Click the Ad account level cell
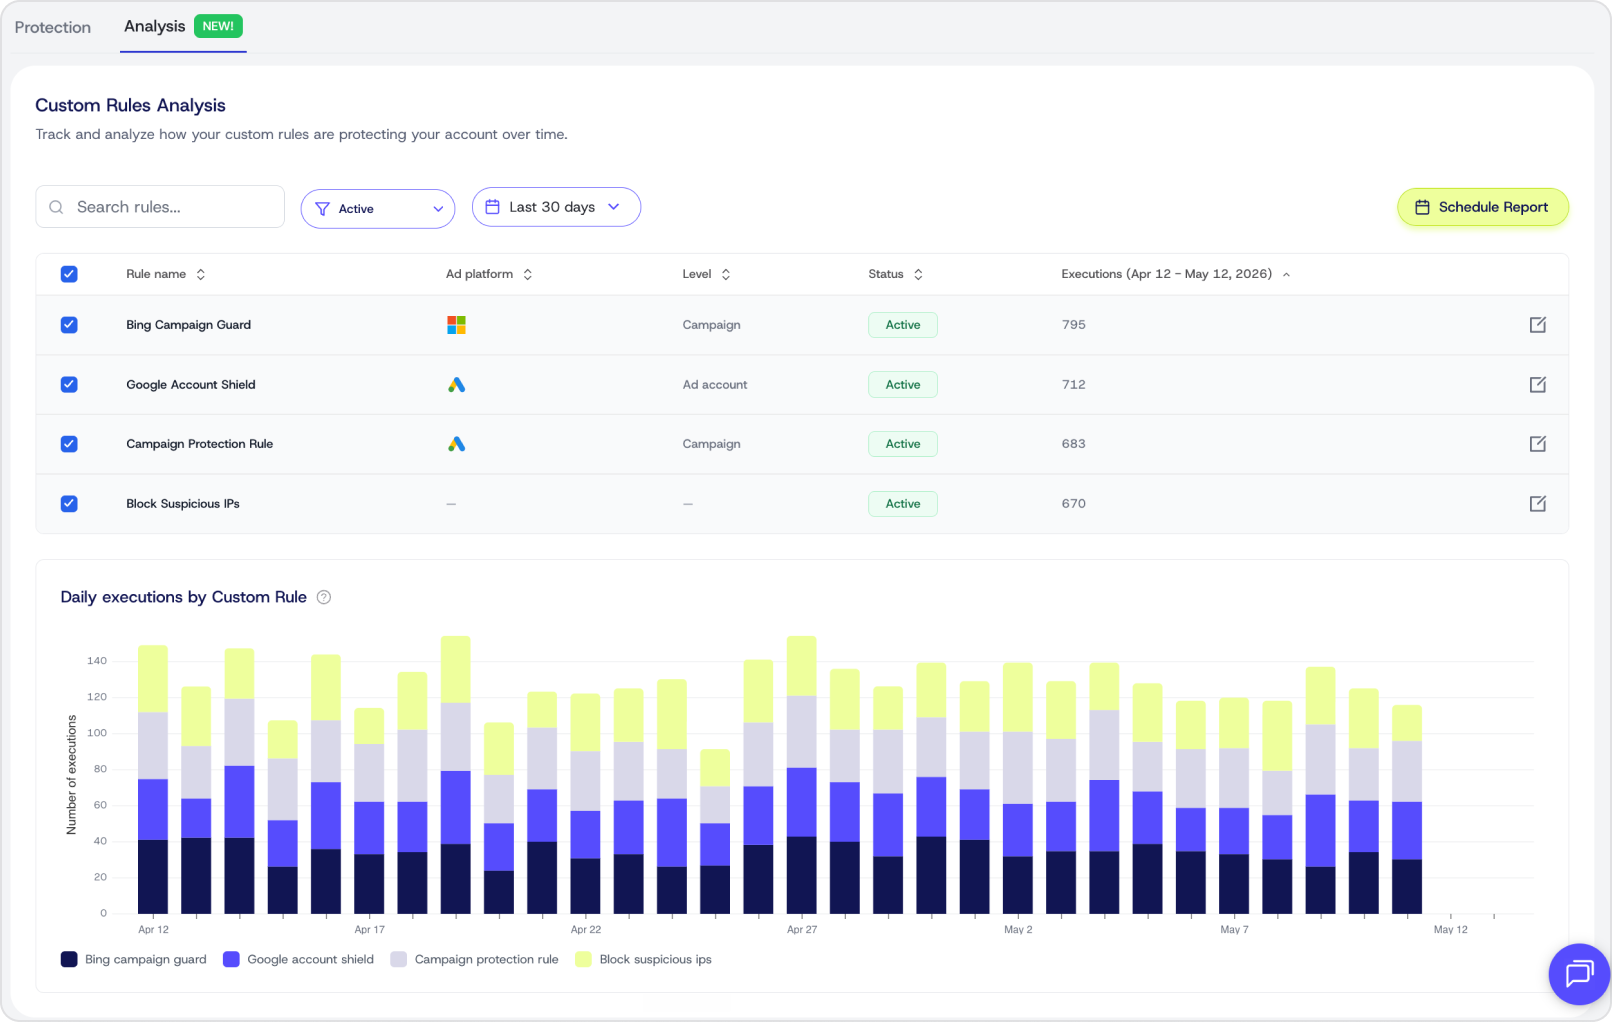 tap(715, 385)
